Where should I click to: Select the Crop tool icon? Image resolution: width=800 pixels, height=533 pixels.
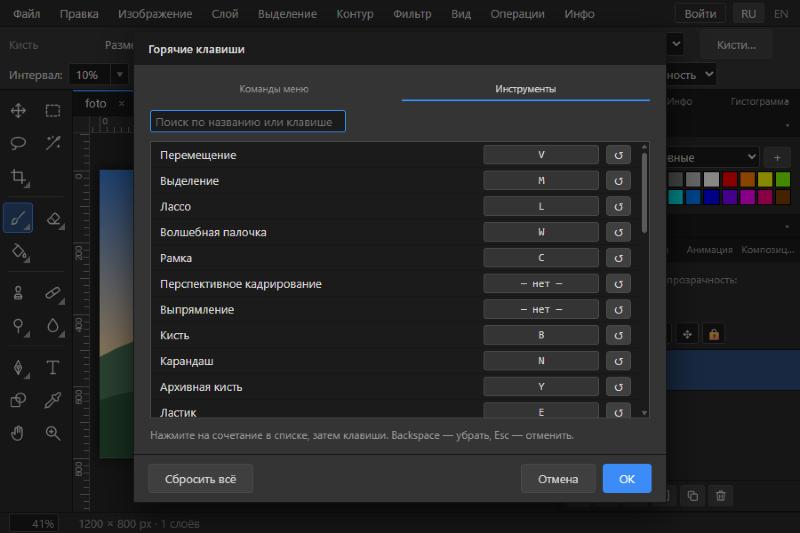tap(18, 177)
